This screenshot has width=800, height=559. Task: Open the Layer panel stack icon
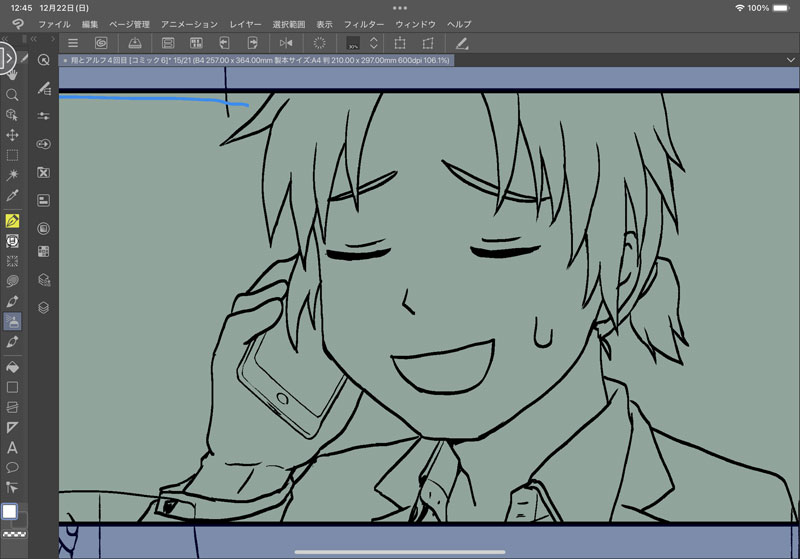[44, 307]
